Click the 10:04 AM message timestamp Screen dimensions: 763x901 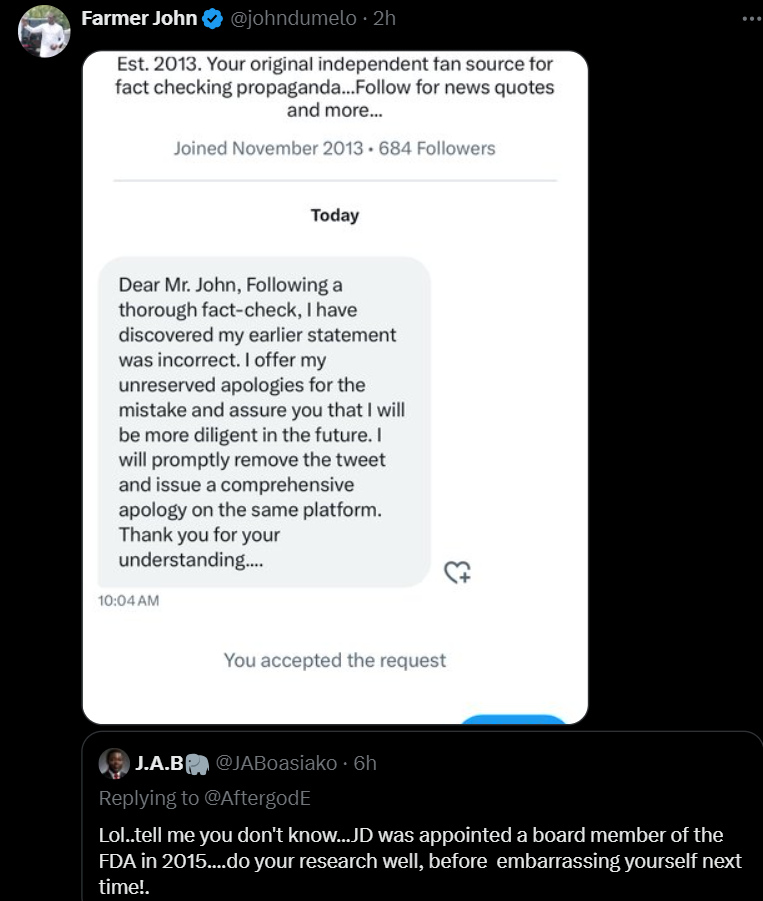(x=129, y=600)
